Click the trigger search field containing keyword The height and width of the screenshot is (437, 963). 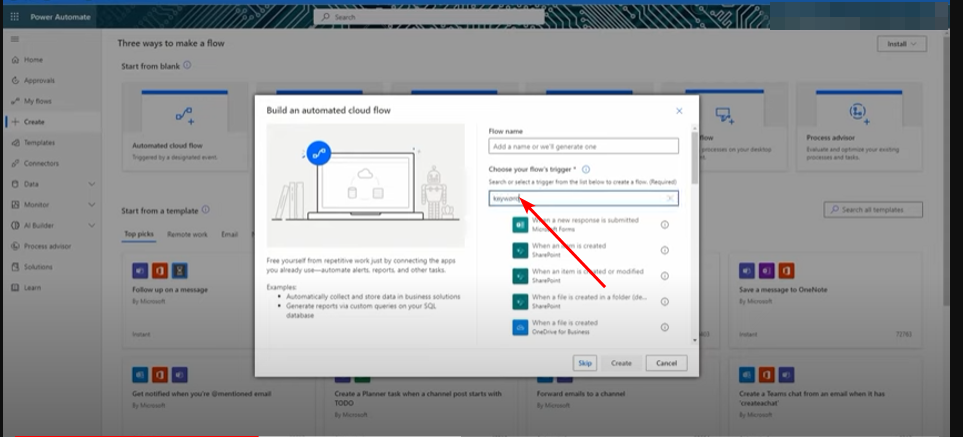pos(583,198)
